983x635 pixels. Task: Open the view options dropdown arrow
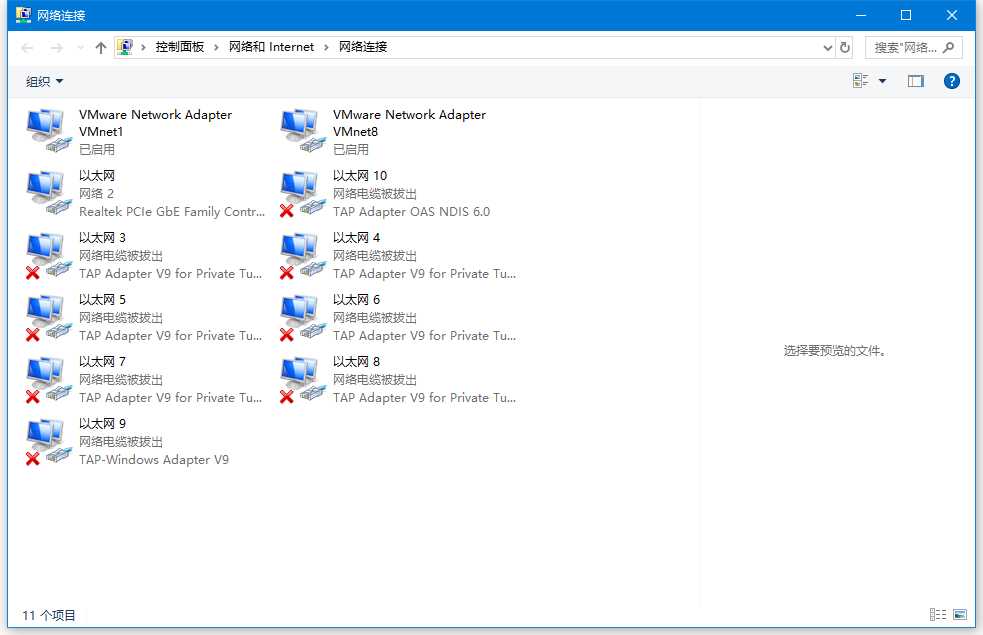[882, 81]
